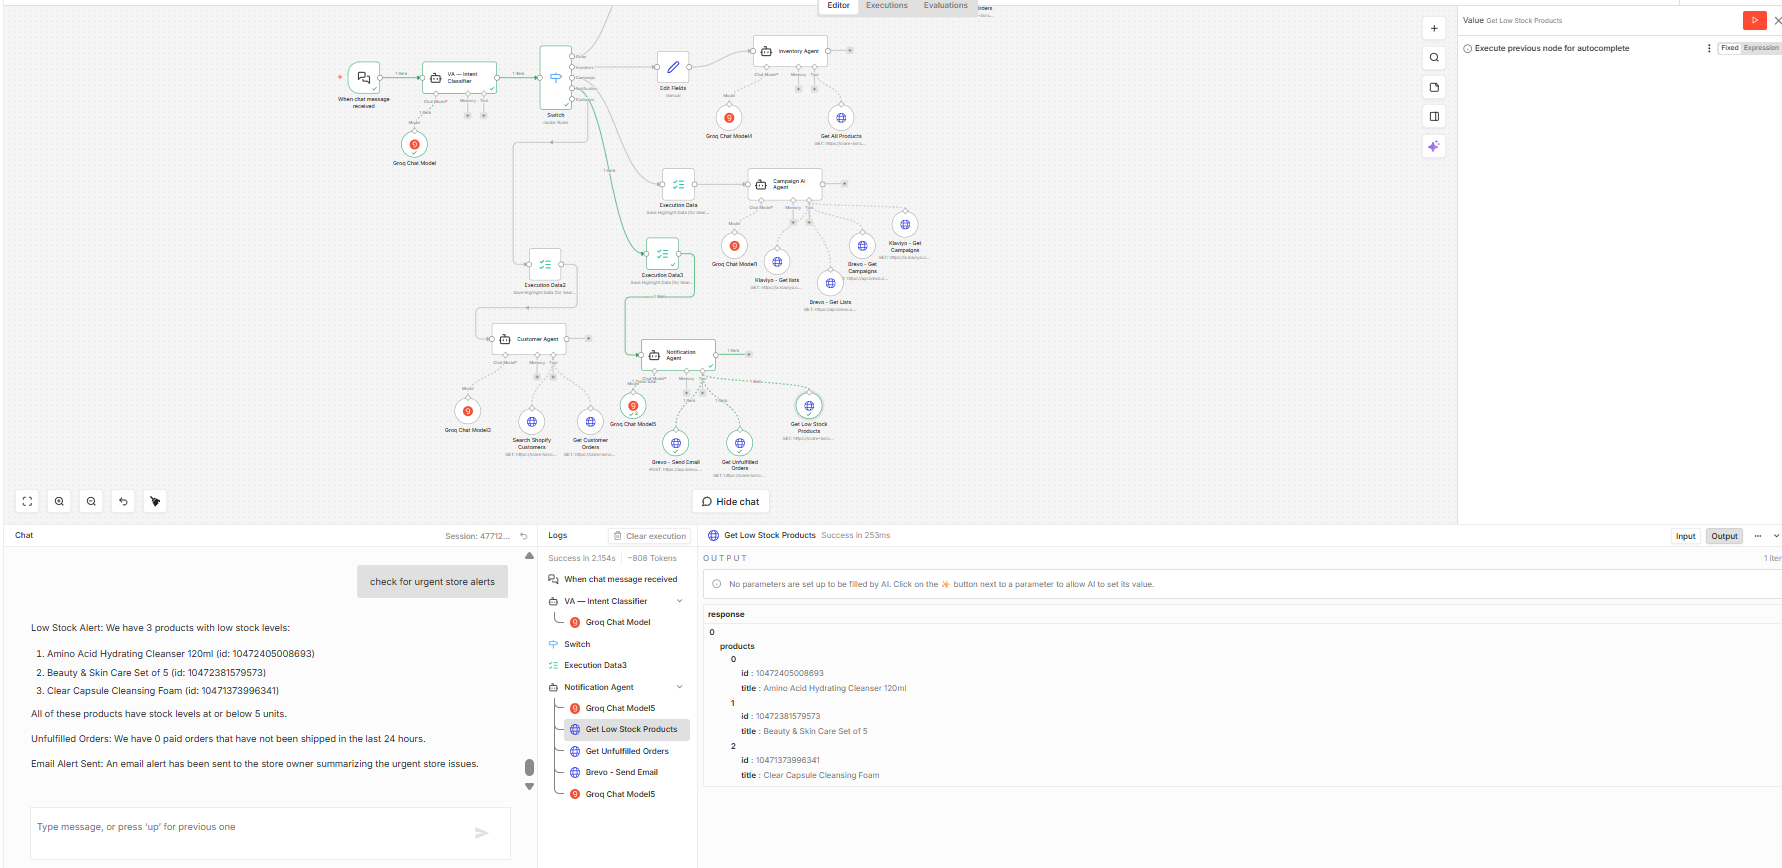Select the Klaviyo - Get Campaigns node
This screenshot has width=1782, height=868.
[905, 225]
